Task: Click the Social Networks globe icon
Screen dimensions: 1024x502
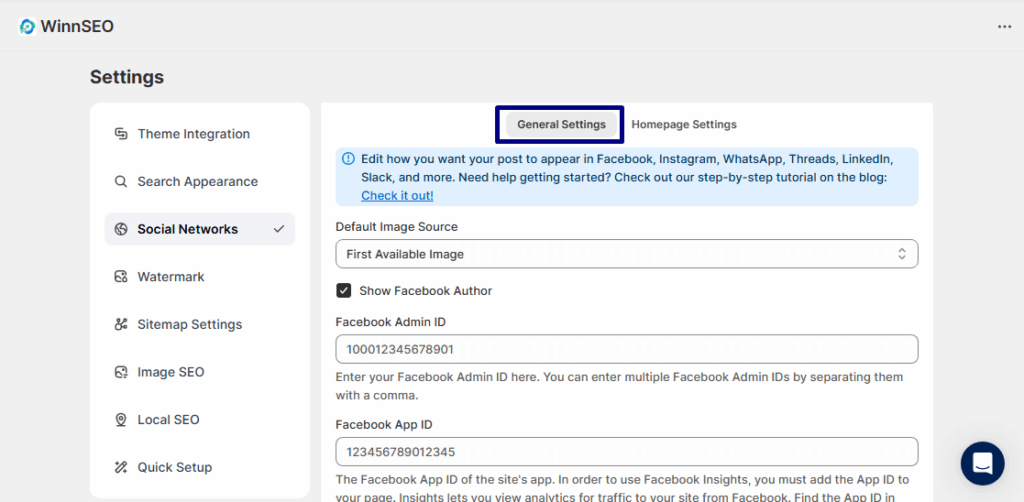Action: [x=121, y=229]
